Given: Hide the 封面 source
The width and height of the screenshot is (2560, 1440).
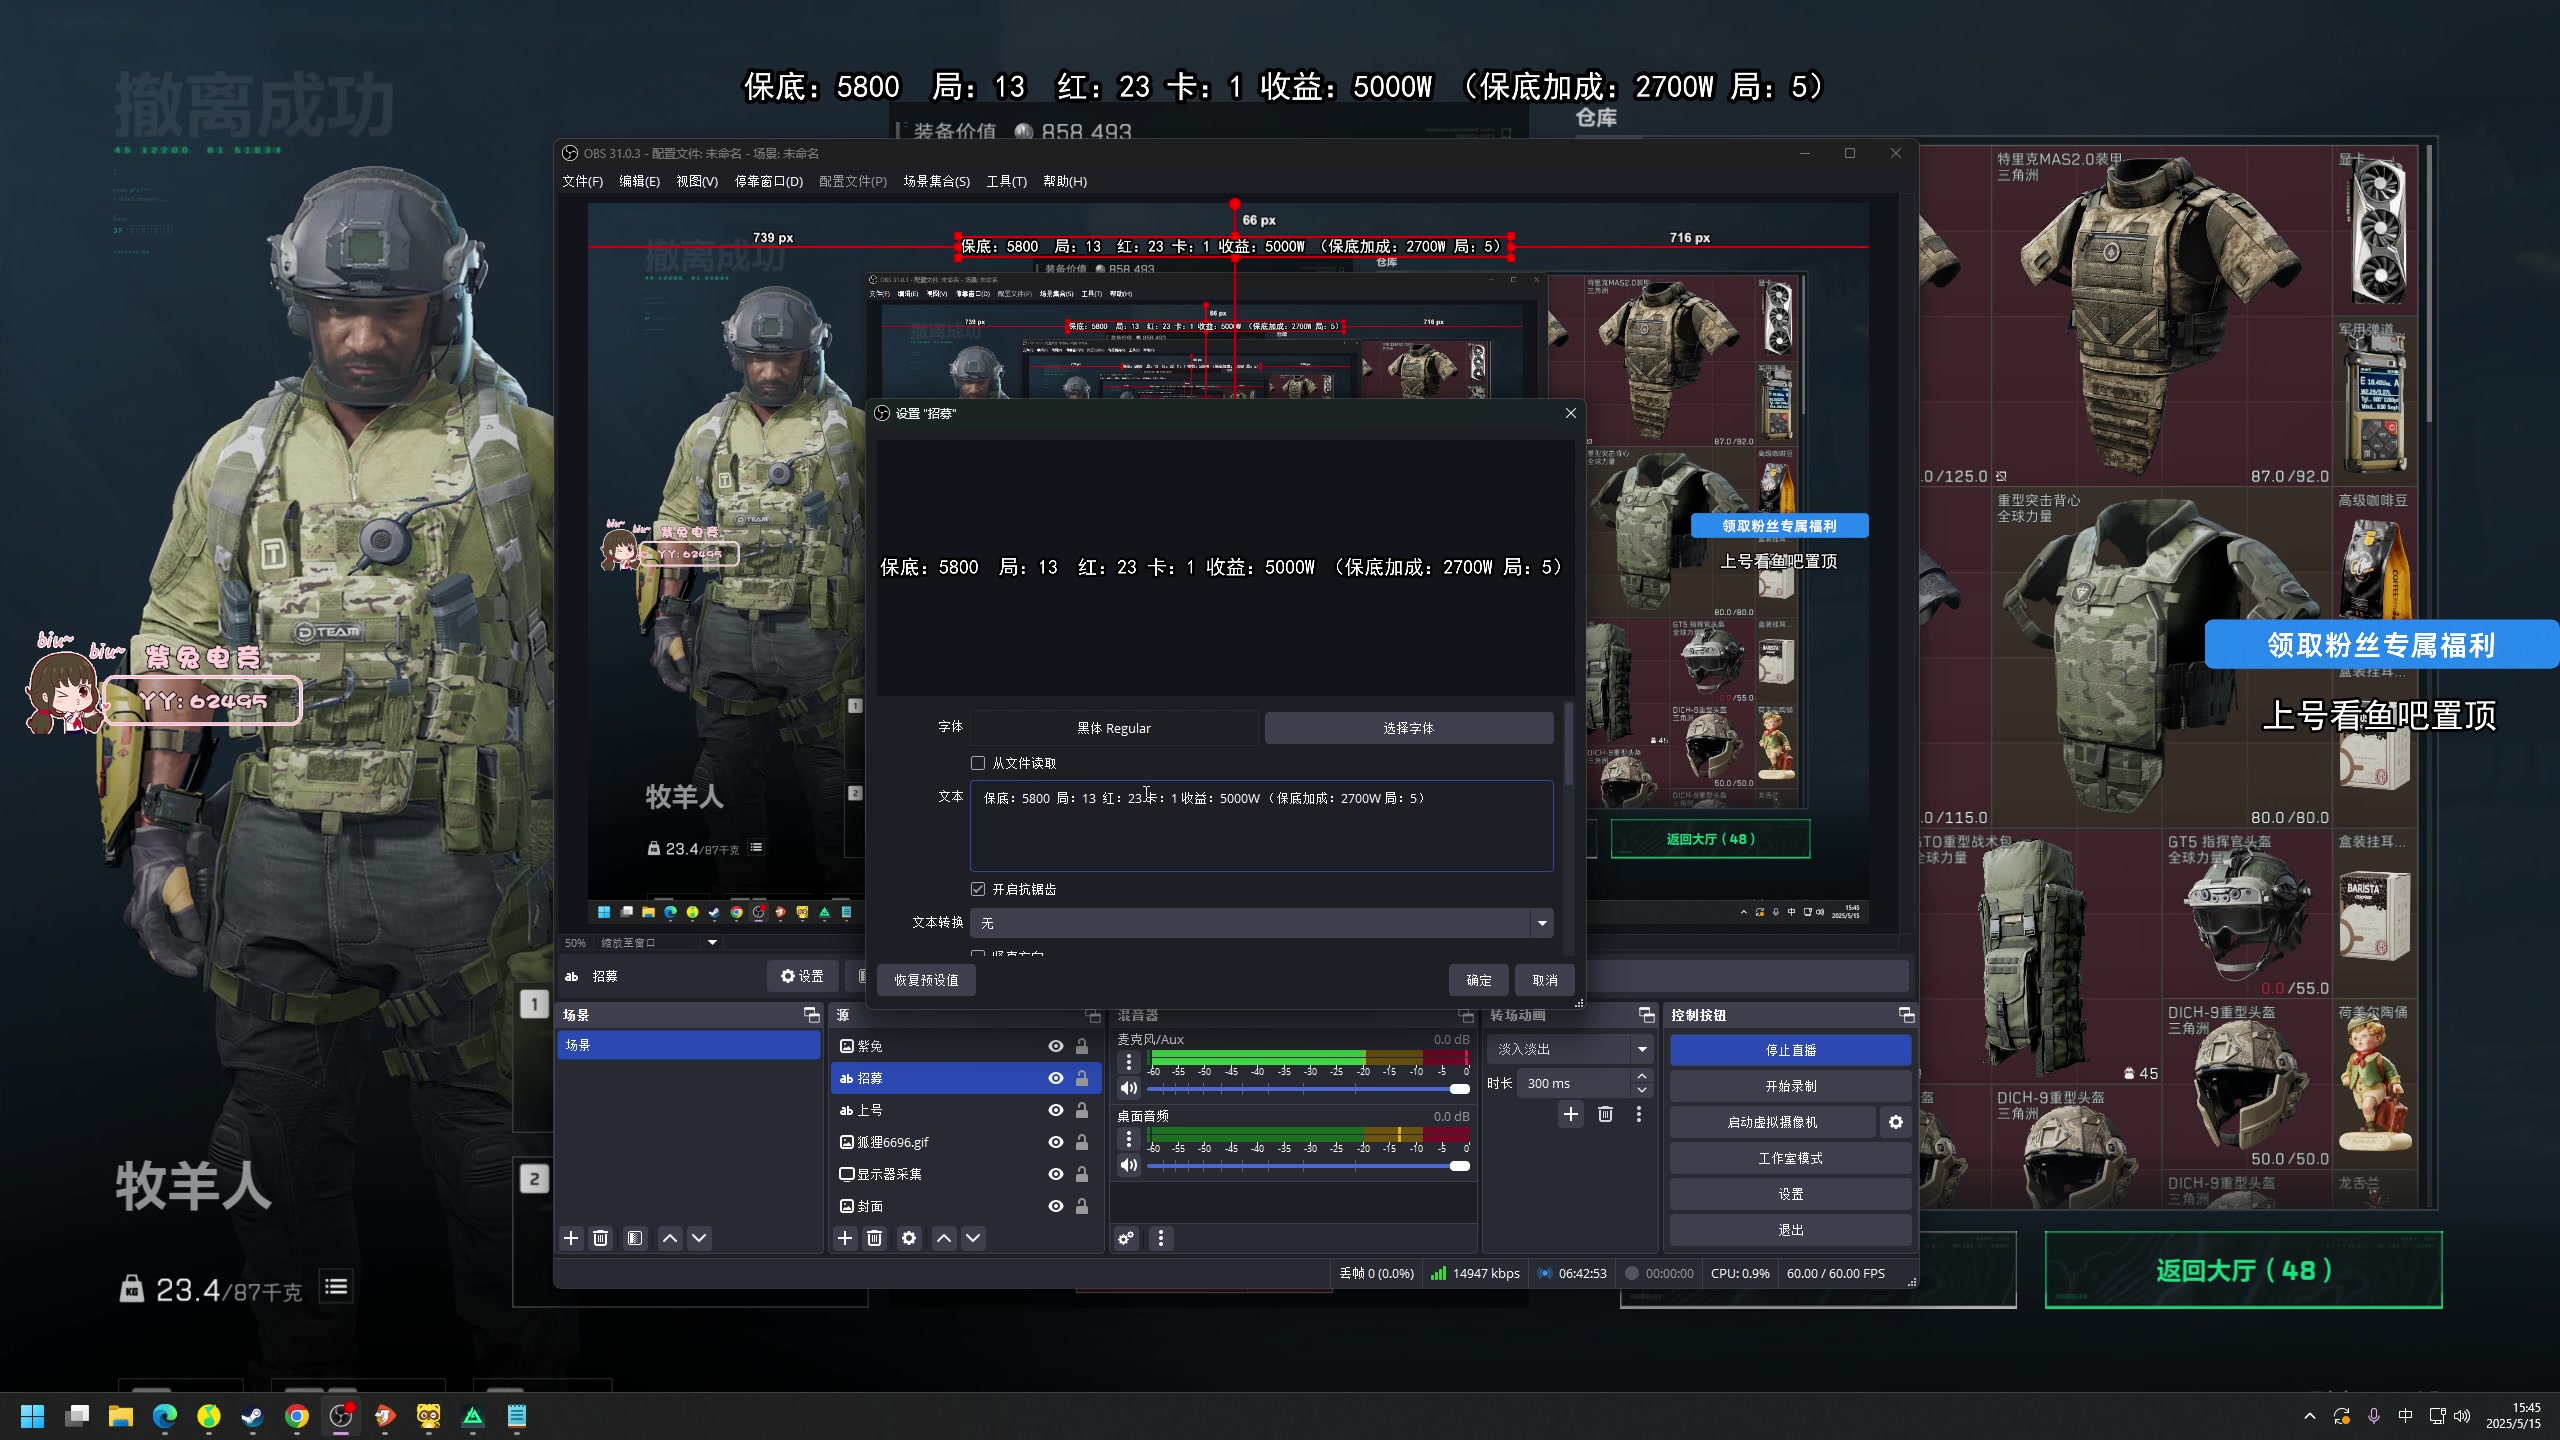Looking at the screenshot, I should 1055,1206.
